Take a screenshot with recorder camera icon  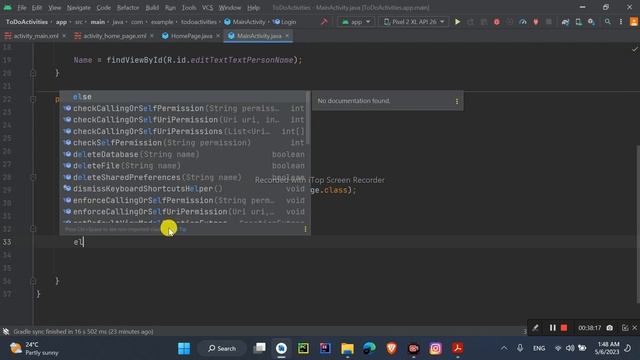tap(609, 328)
